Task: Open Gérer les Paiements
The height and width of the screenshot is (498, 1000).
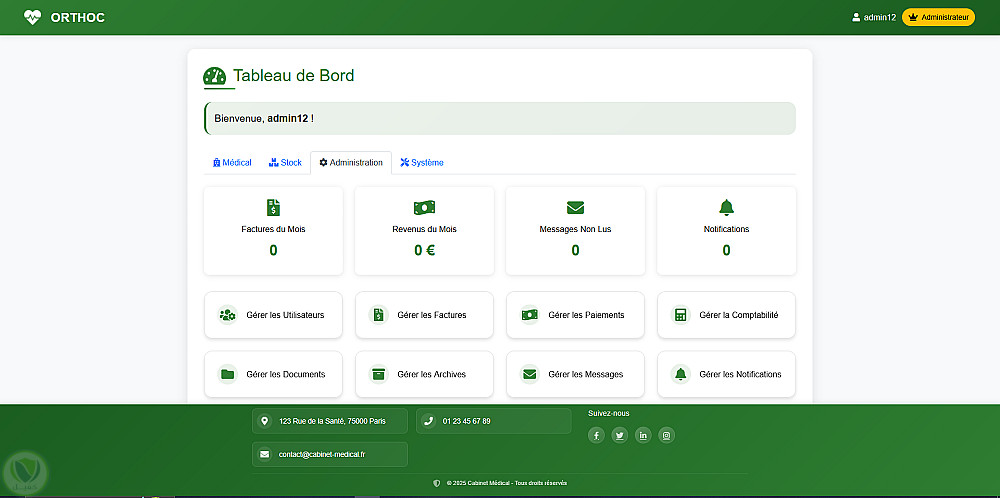Action: [575, 315]
